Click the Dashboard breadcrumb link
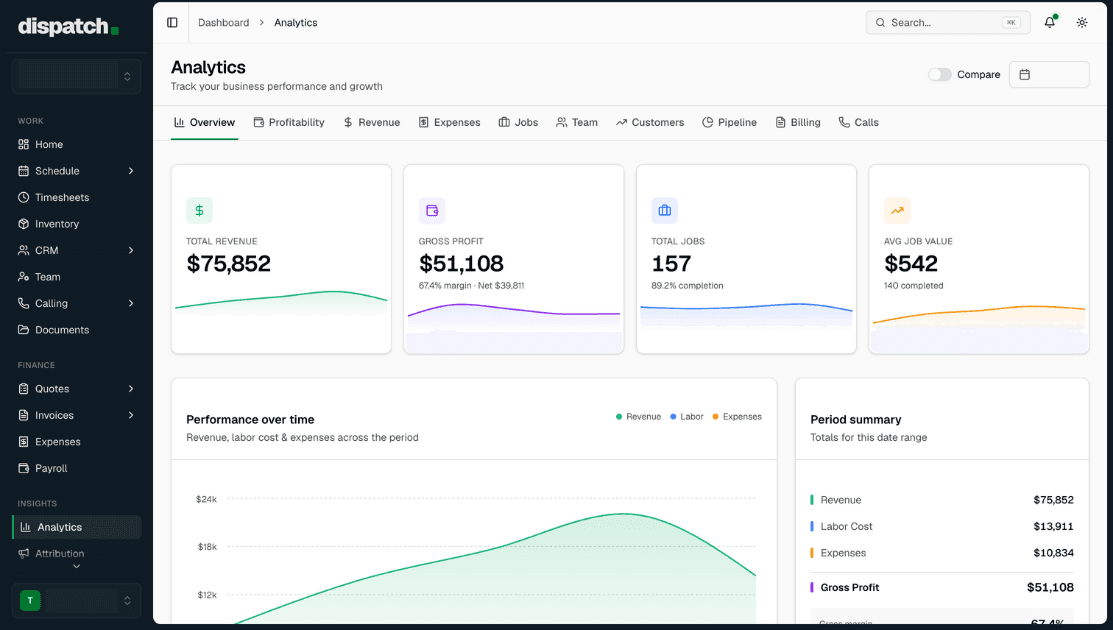Image resolution: width=1113 pixels, height=630 pixels. 224,23
